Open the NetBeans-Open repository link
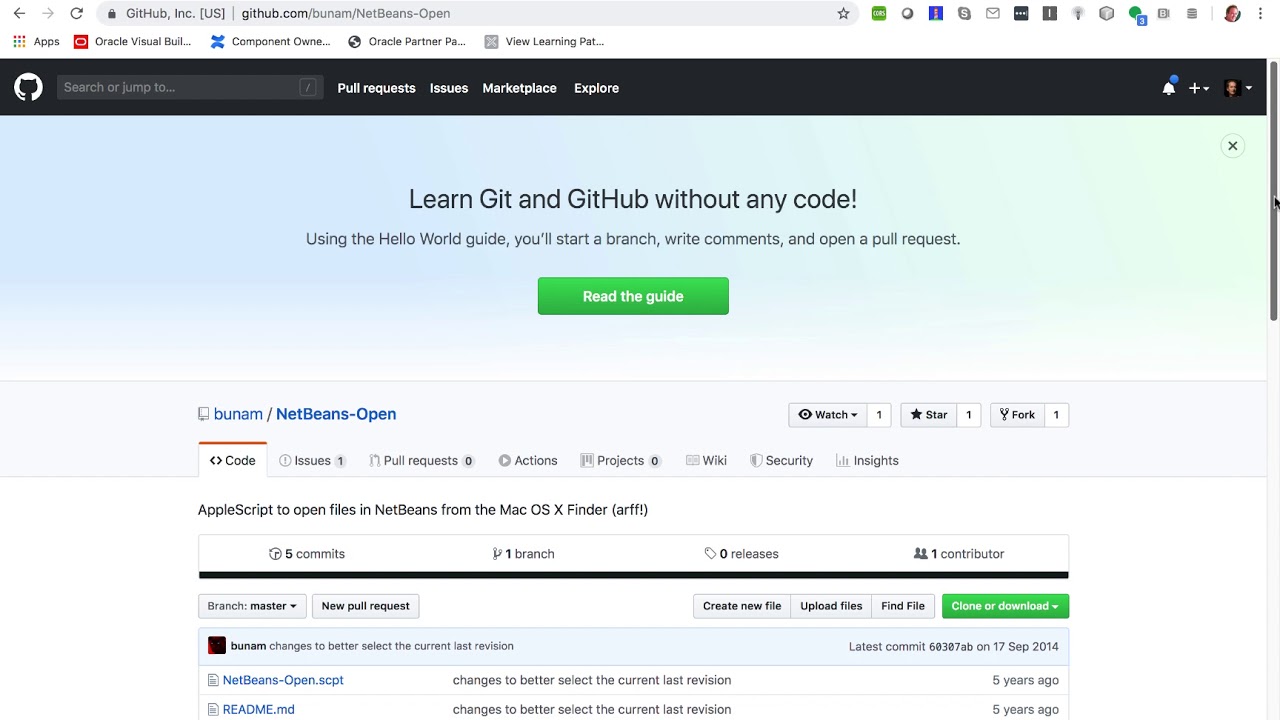The image size is (1280, 720). point(336,414)
